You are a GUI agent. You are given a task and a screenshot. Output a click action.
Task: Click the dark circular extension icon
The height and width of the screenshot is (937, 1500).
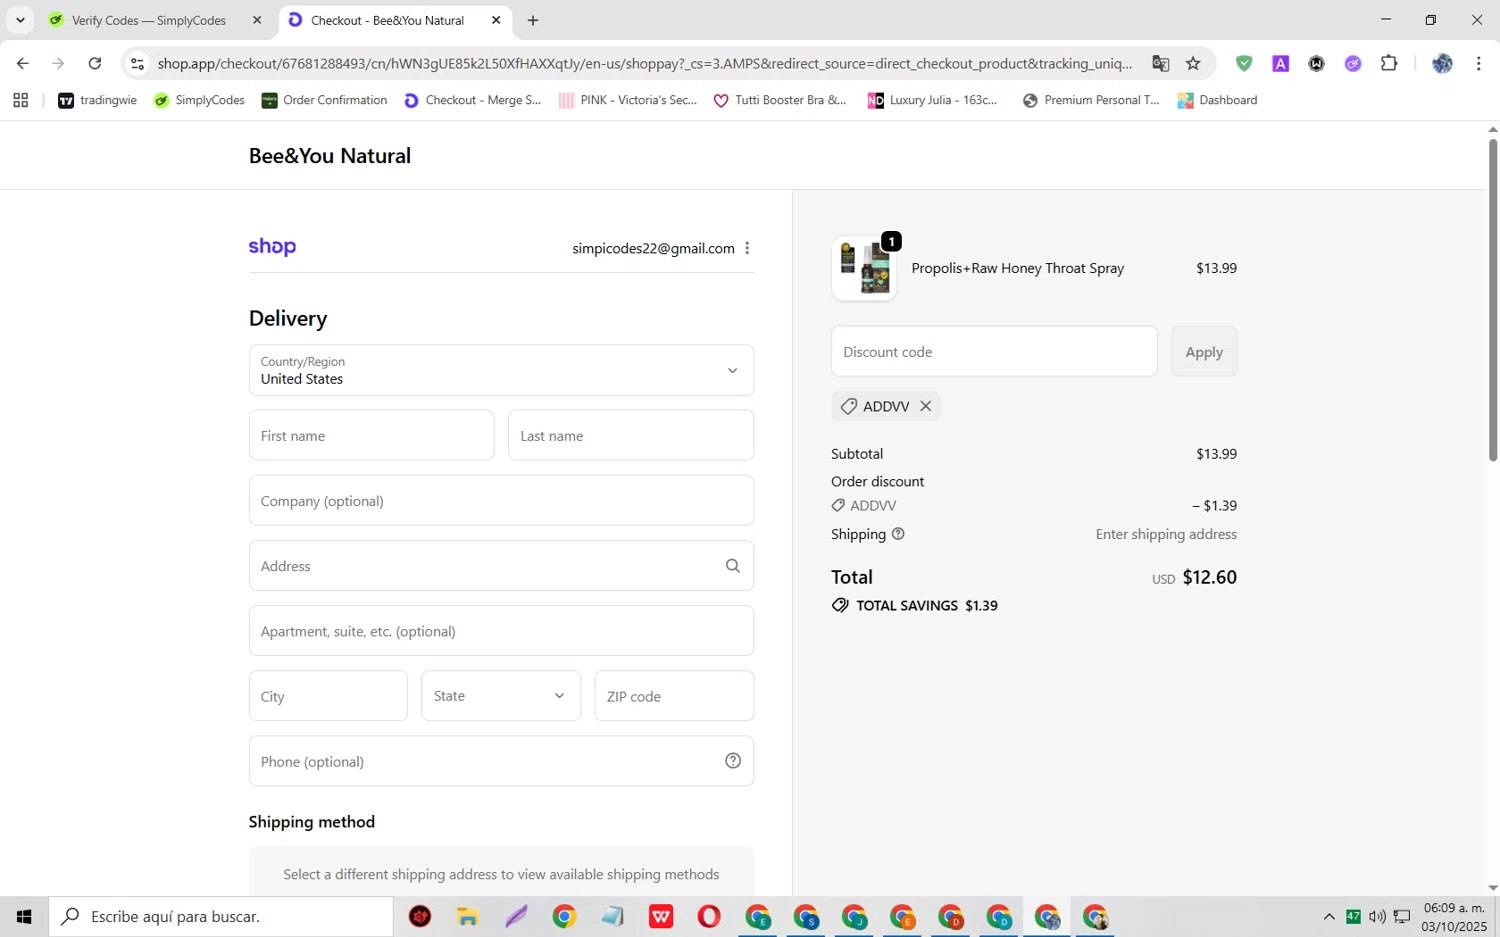coord(1317,63)
